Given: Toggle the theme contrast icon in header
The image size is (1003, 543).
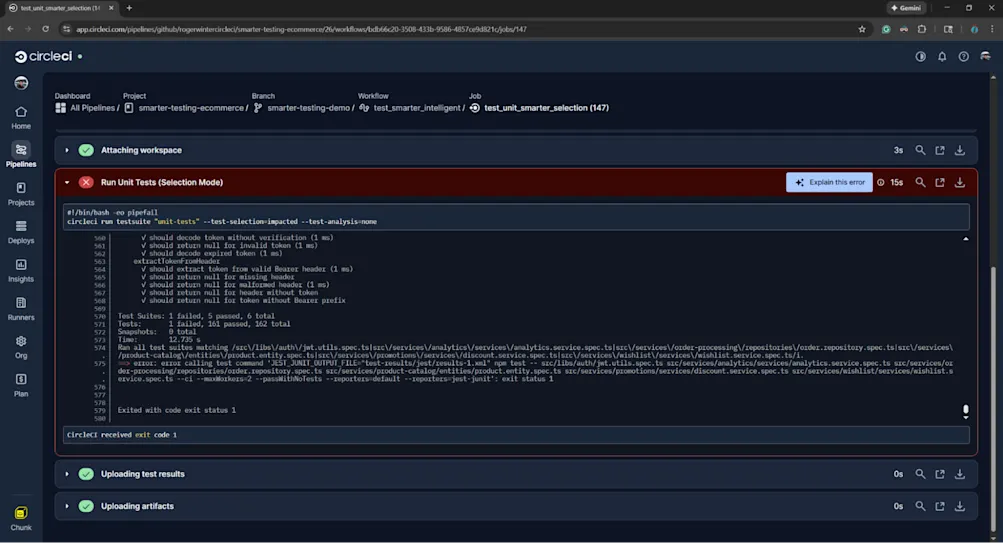Looking at the screenshot, I should coord(920,56).
